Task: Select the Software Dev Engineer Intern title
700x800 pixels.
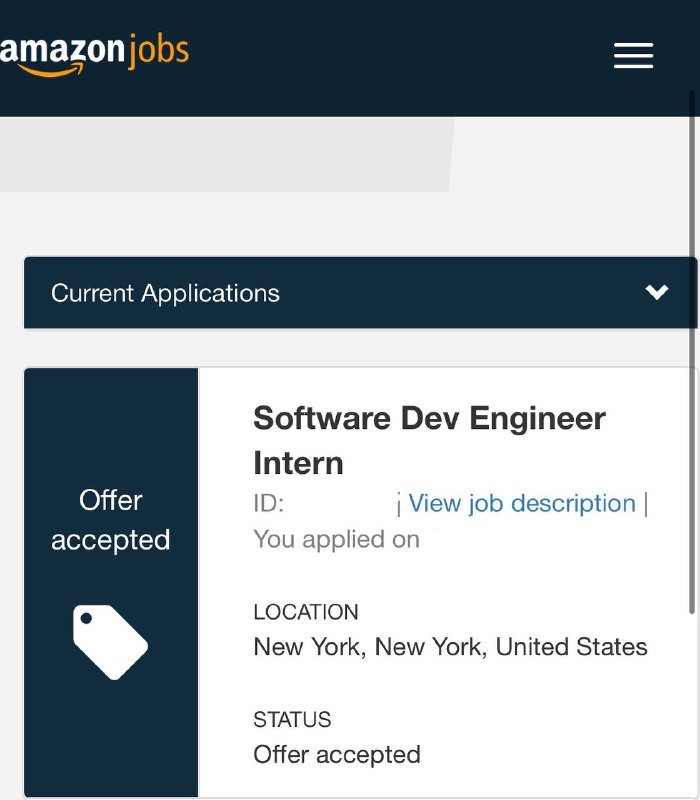Action: [x=429, y=440]
